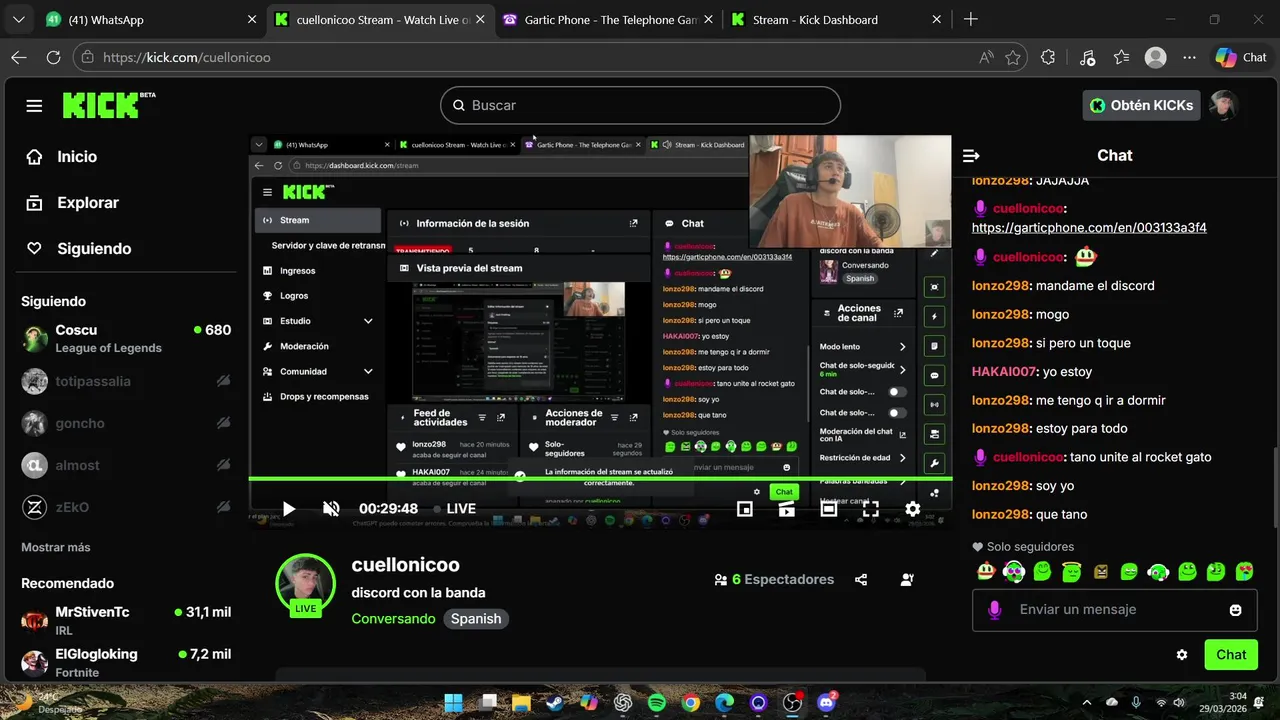Open the browser Extensions puzzle icon
The image size is (1280, 720).
tap(1048, 57)
